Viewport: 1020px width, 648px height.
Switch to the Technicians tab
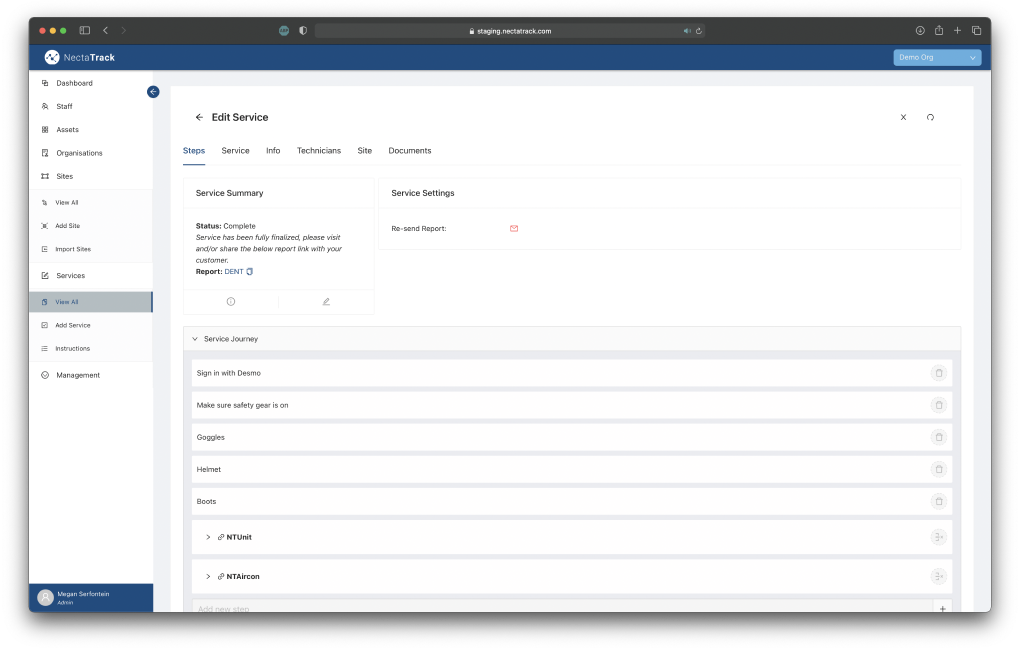coord(318,150)
